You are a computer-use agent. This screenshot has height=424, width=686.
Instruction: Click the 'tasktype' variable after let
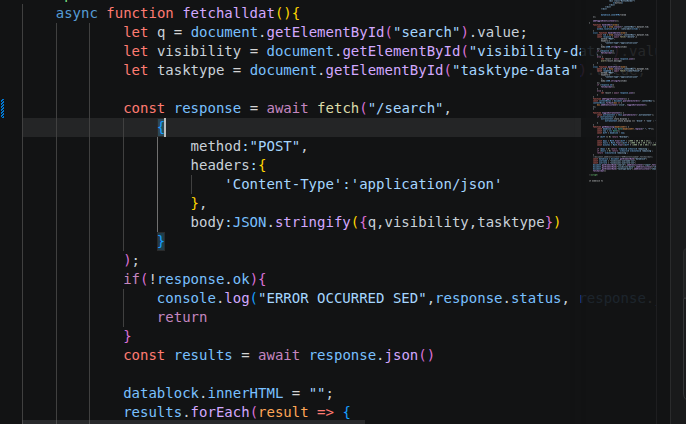191,70
